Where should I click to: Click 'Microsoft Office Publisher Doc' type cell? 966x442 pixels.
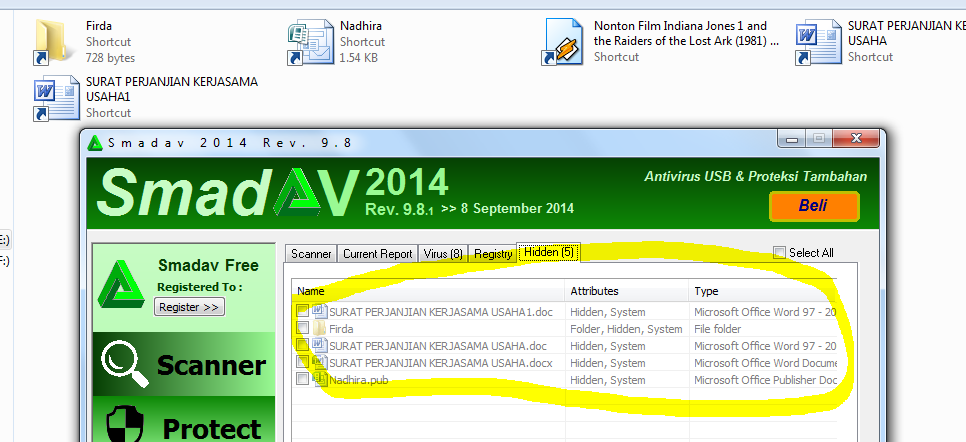click(x=765, y=380)
